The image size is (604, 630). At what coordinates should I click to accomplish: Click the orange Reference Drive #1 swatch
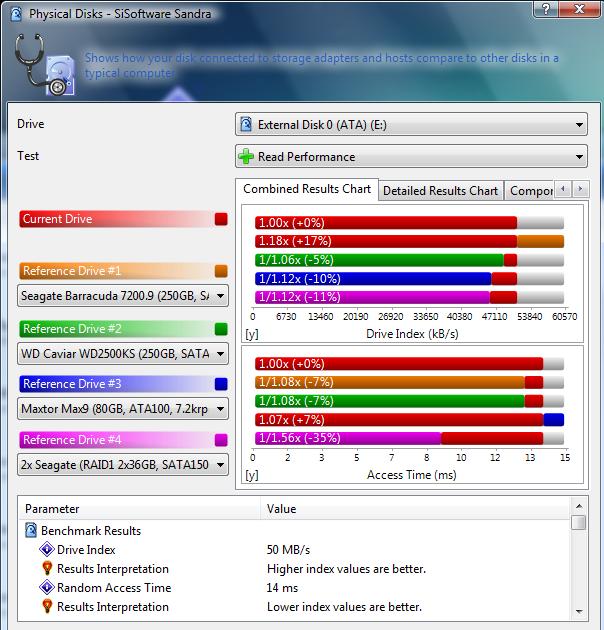[x=221, y=271]
